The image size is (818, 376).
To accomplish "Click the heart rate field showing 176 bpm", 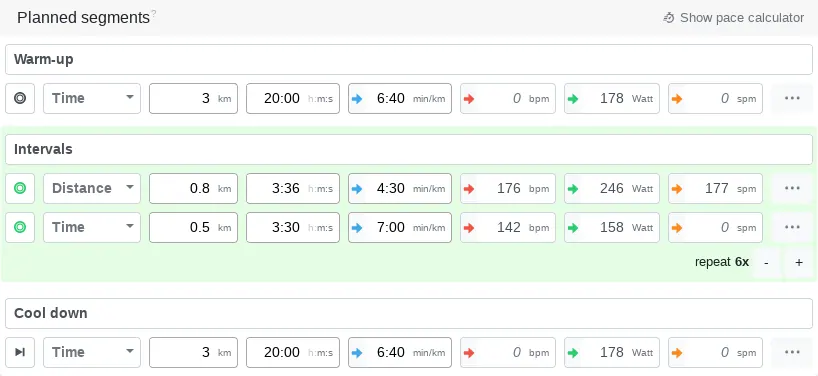I will click(508, 188).
